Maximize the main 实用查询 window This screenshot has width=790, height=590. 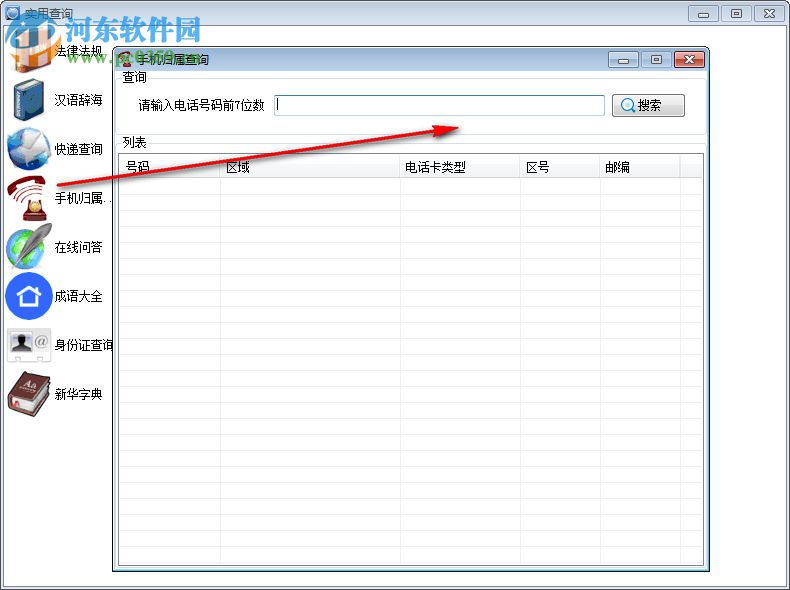click(736, 14)
